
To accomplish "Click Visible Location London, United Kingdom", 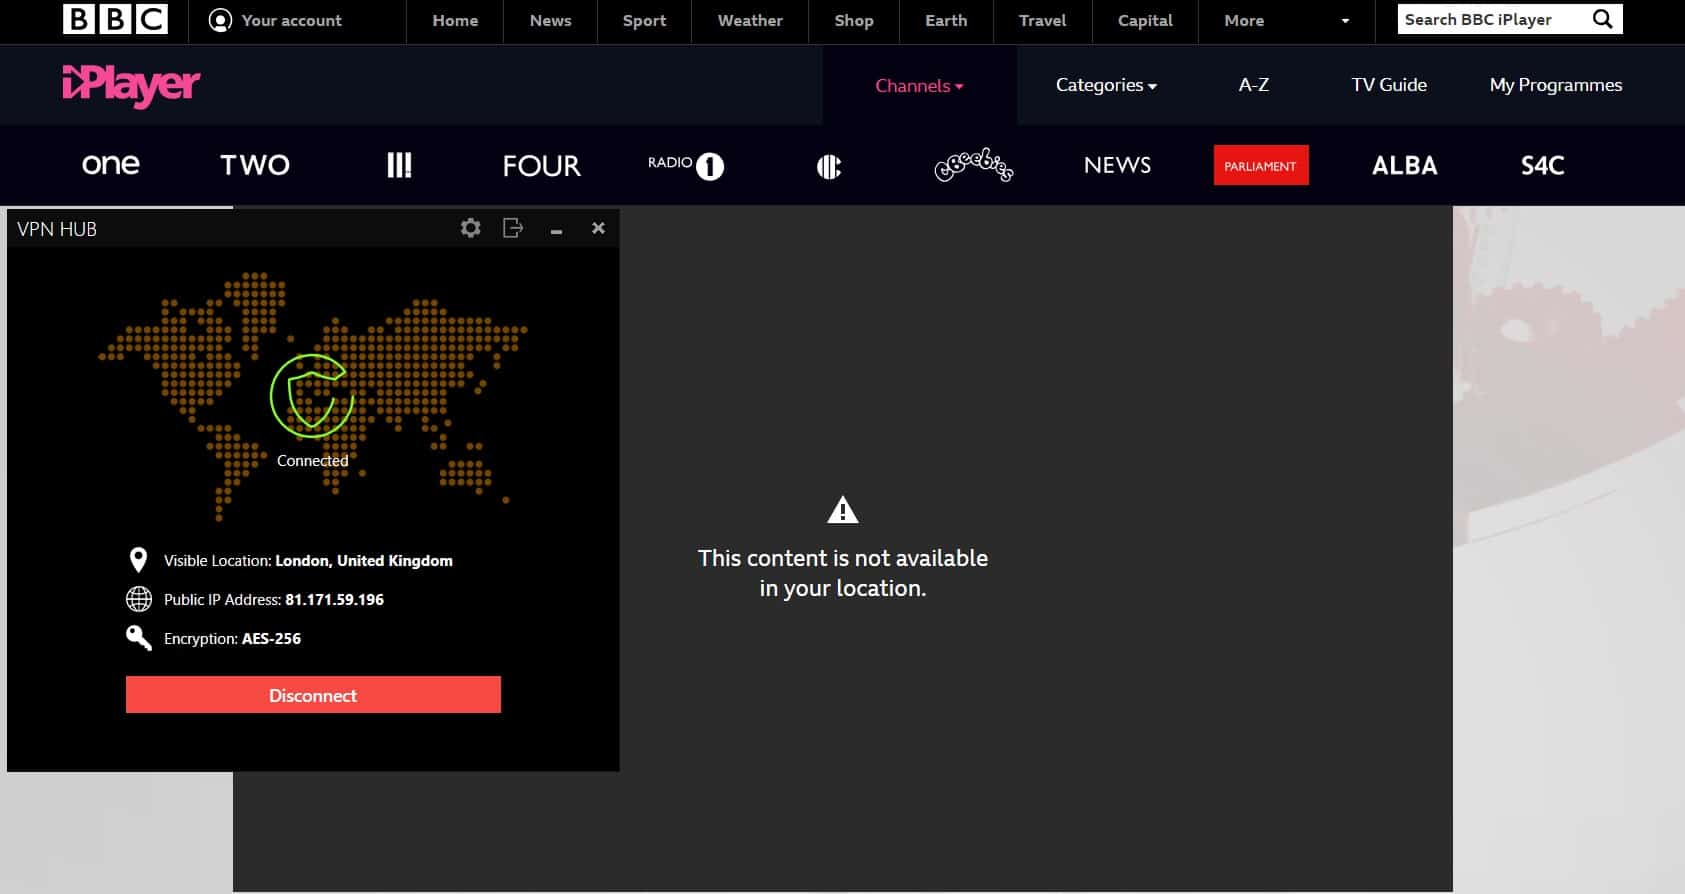I will pyautogui.click(x=308, y=561).
